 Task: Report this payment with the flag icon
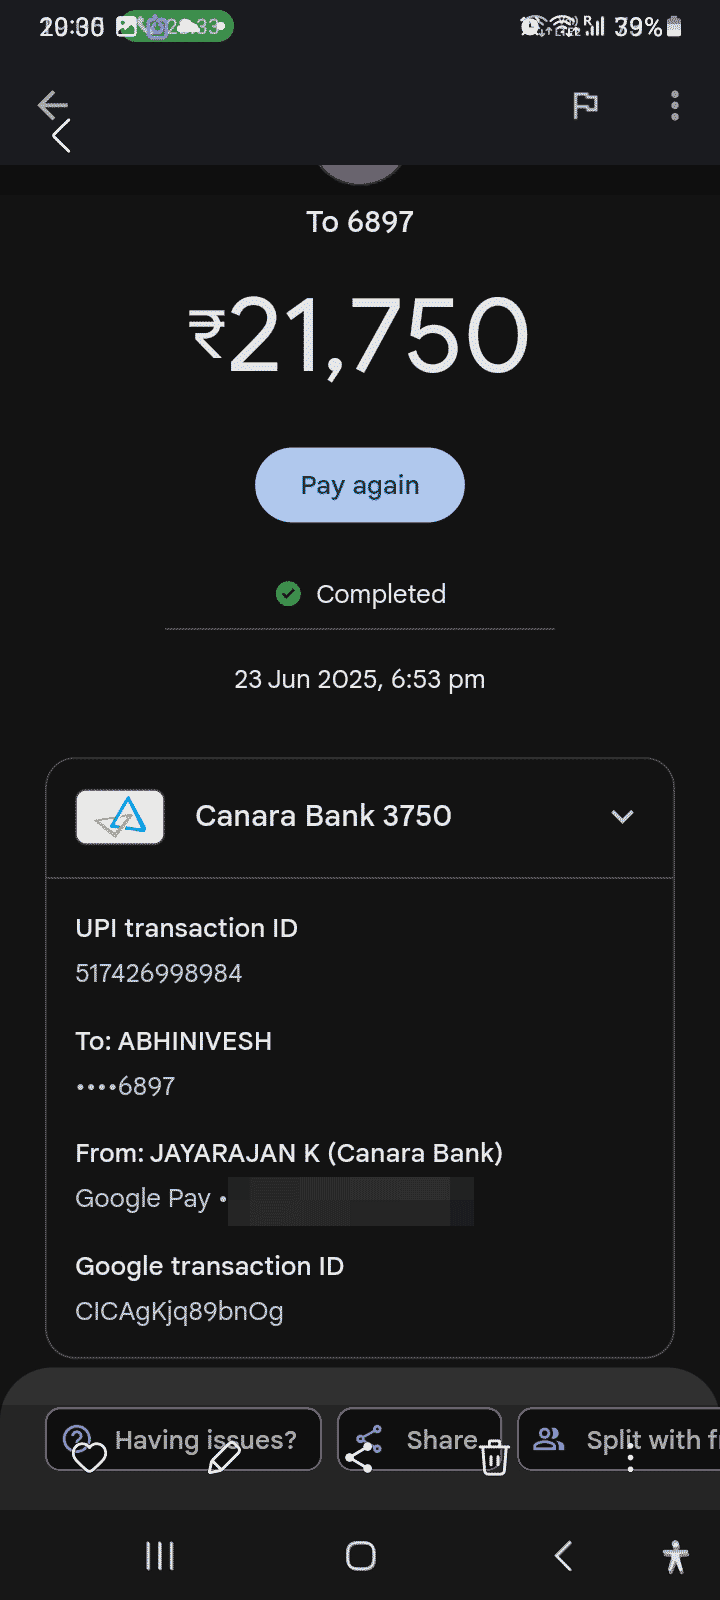(x=585, y=105)
